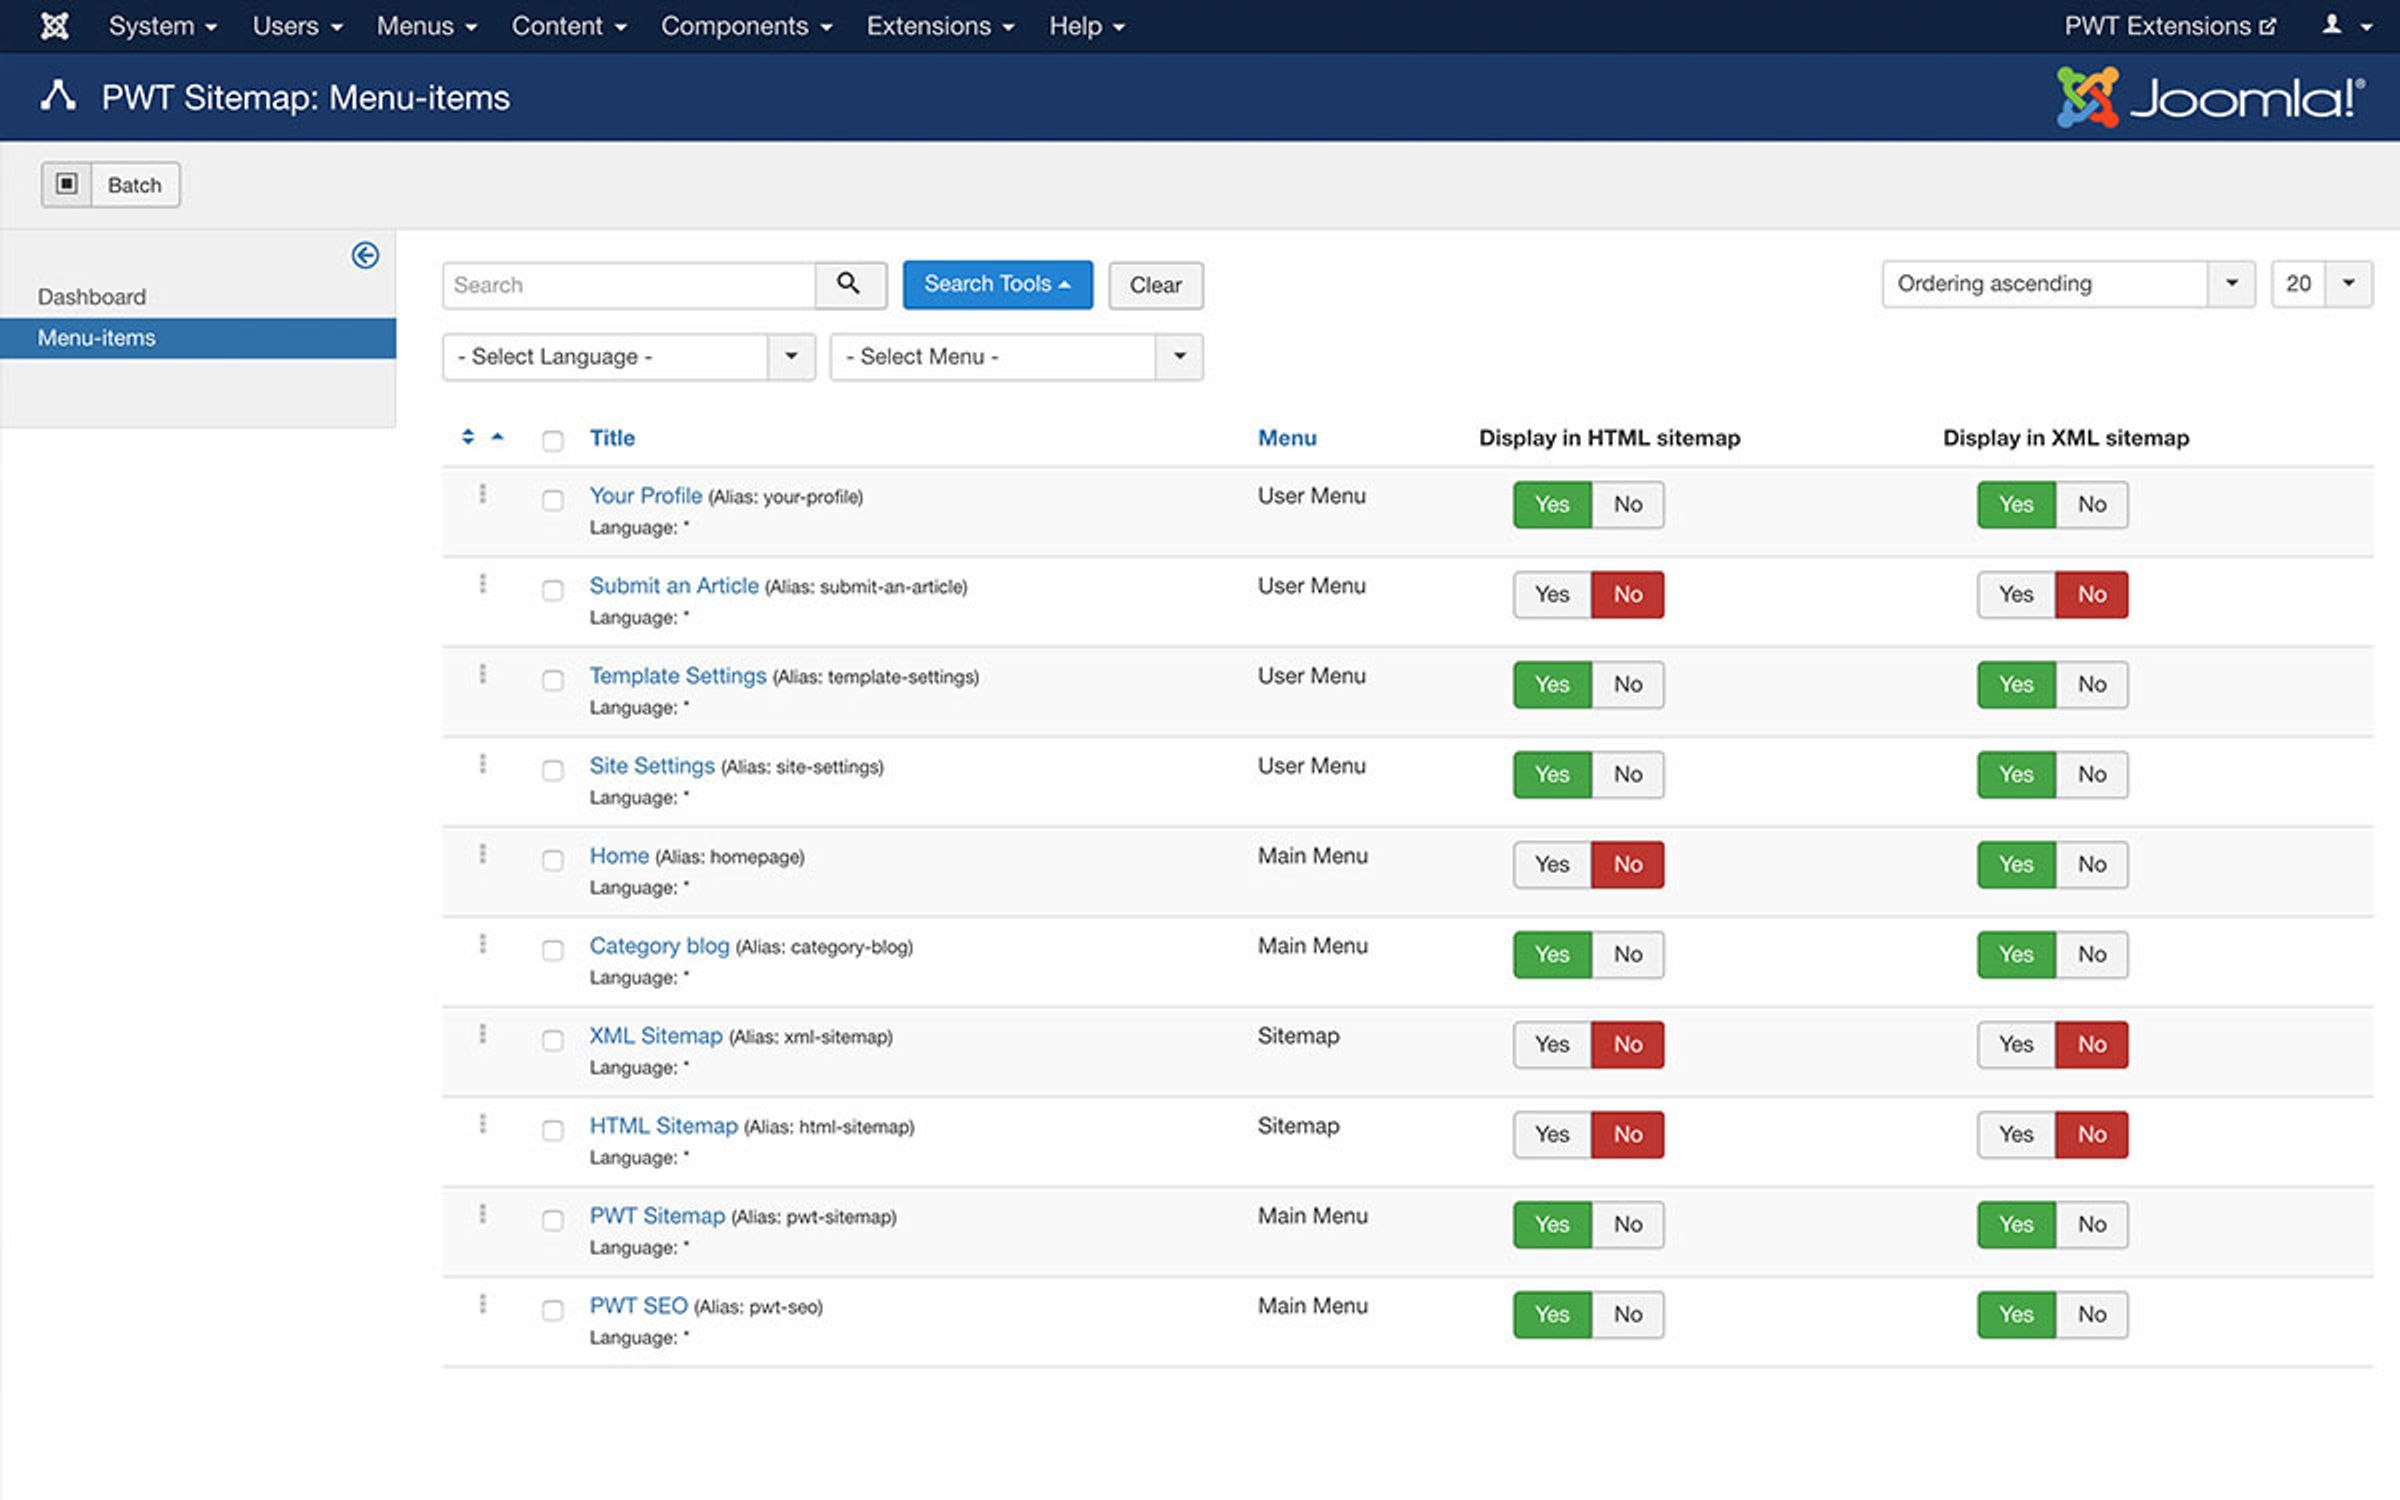2400x1500 pixels.
Task: Click the PWT Sitemap header icon
Action: [x=58, y=96]
